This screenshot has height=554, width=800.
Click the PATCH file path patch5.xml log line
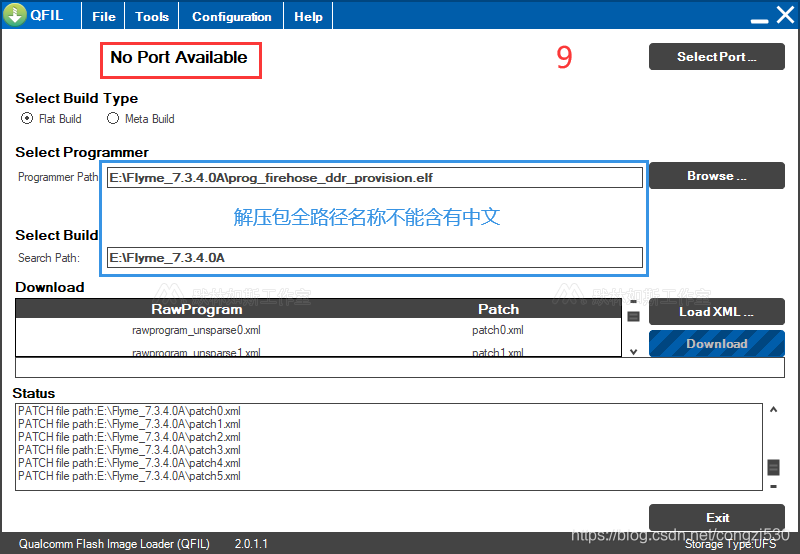(129, 476)
